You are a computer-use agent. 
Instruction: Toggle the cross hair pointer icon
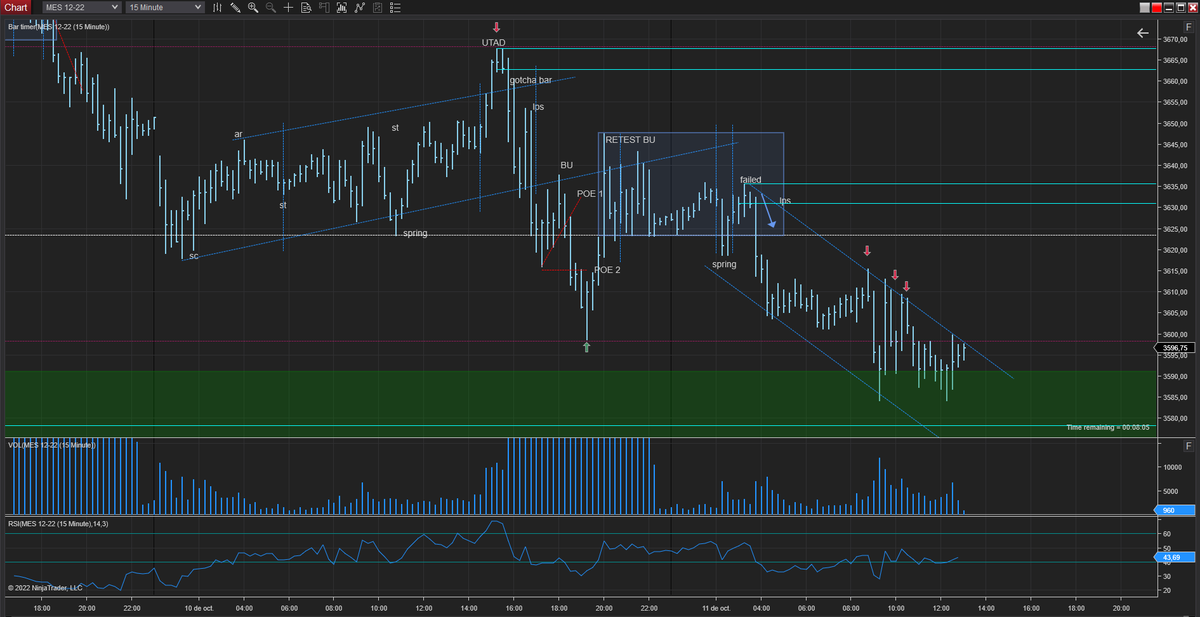pyautogui.click(x=289, y=7)
